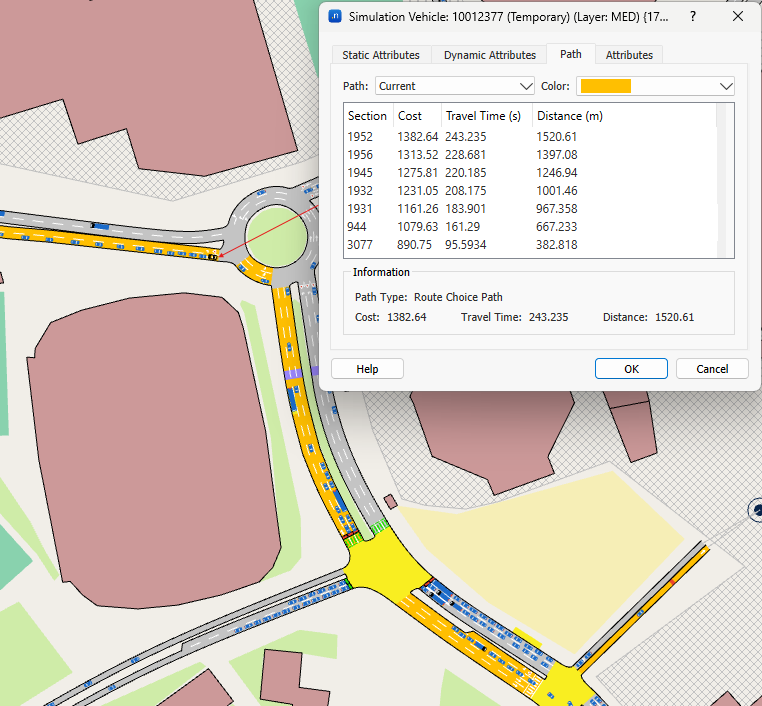Screen dimensions: 762x706
Task: Click the Cancel button
Action: tap(712, 369)
